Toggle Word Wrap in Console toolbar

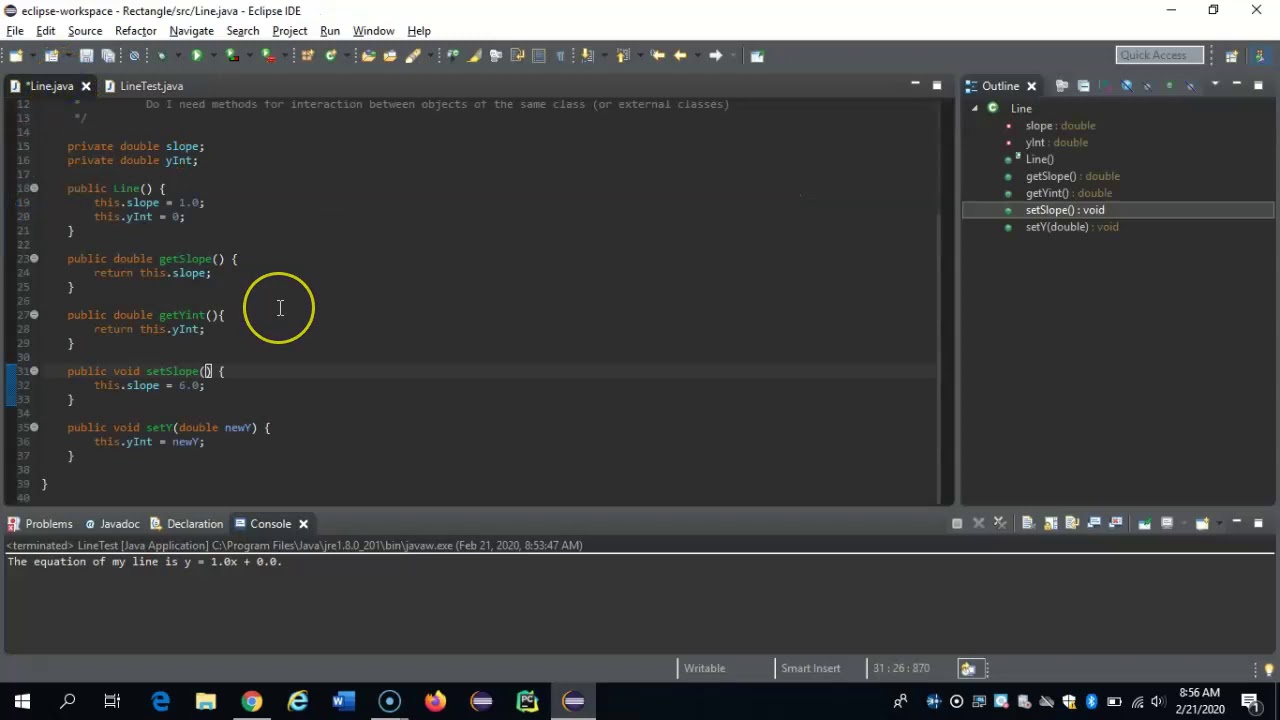(x=1072, y=523)
